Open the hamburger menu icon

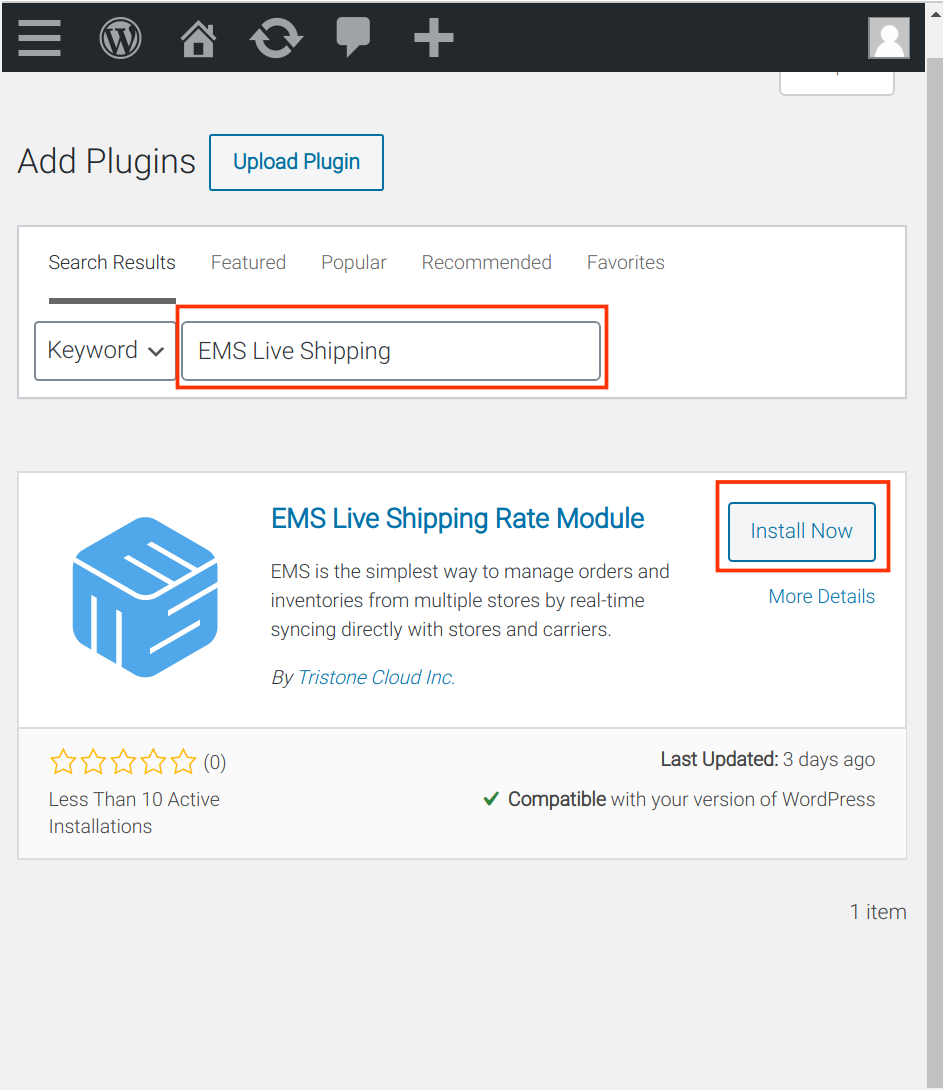coord(40,38)
